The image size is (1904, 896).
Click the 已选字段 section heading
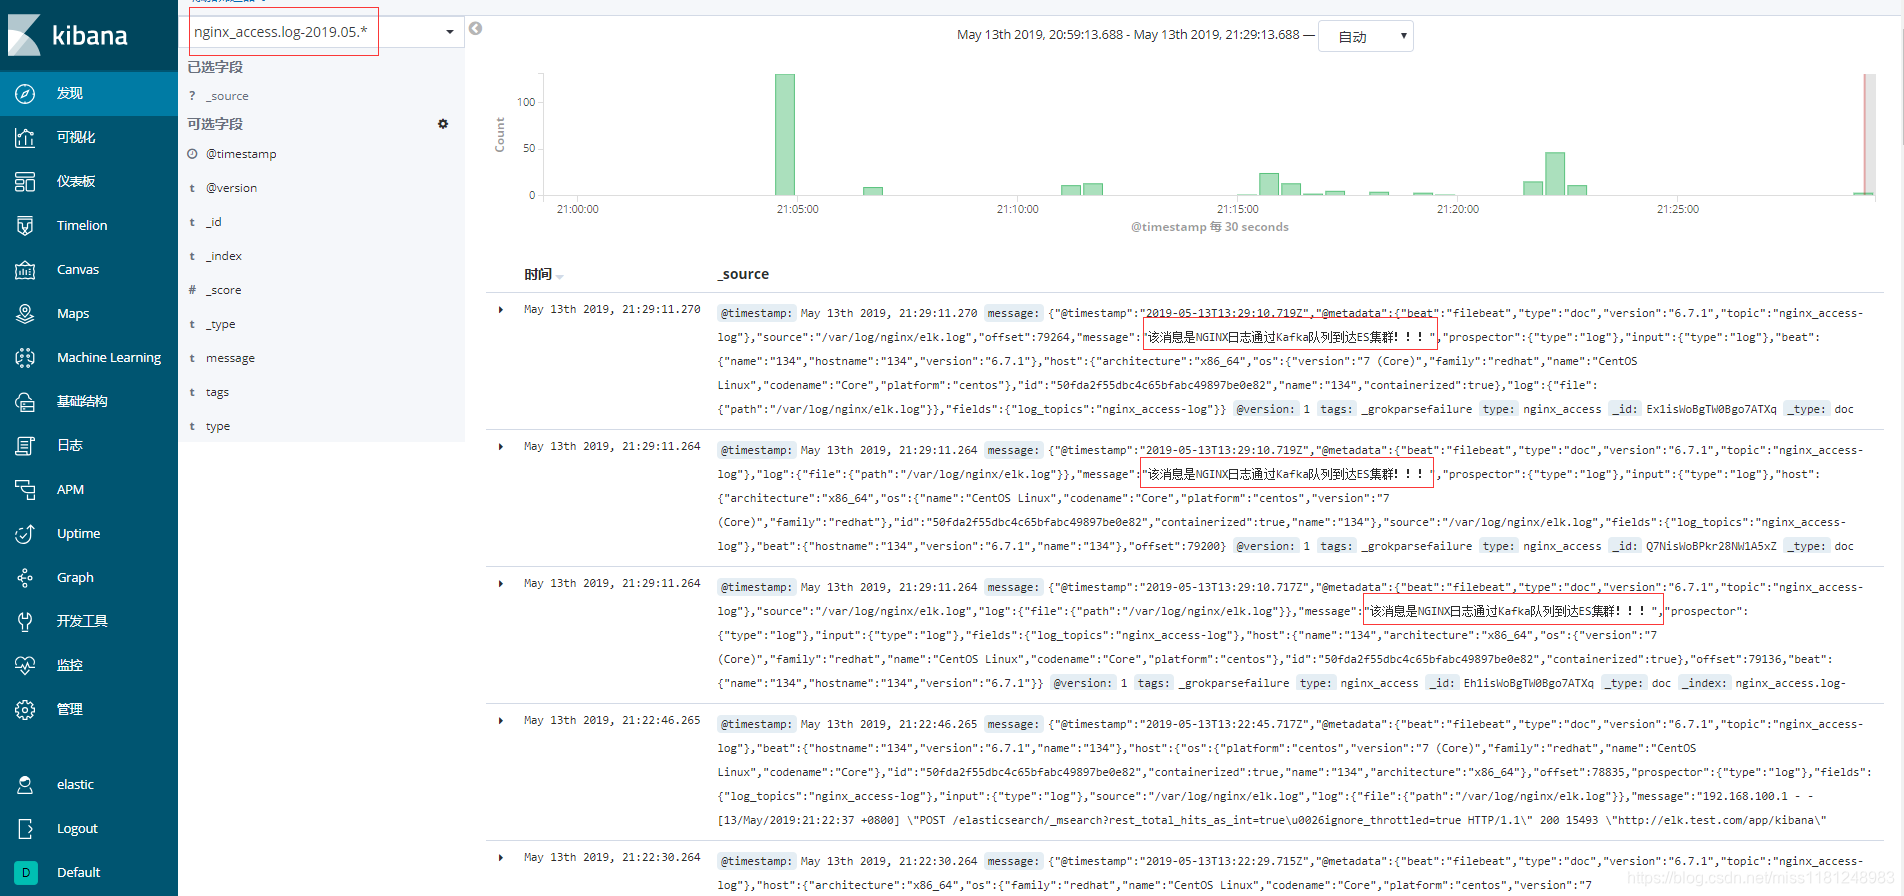215,67
